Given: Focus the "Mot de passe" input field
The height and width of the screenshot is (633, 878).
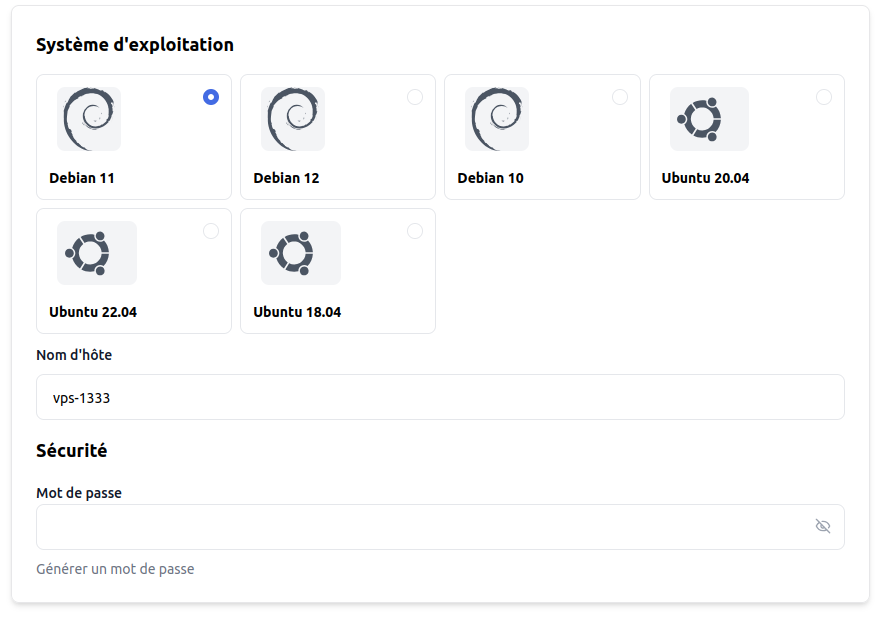Looking at the screenshot, I should (x=420, y=527).
